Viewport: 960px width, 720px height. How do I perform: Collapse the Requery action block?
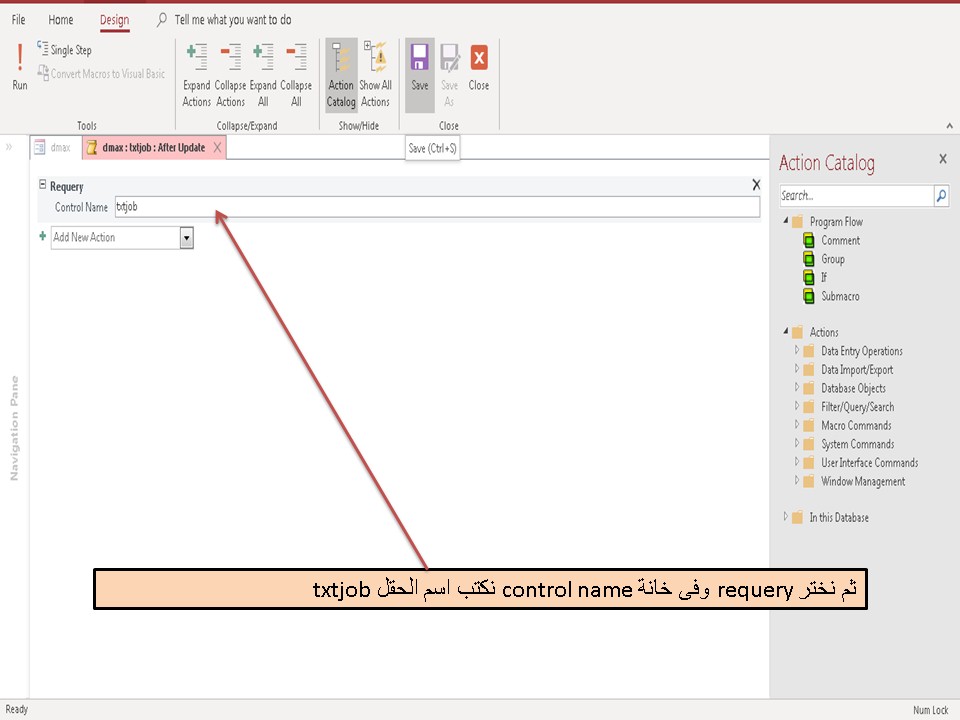click(41, 186)
